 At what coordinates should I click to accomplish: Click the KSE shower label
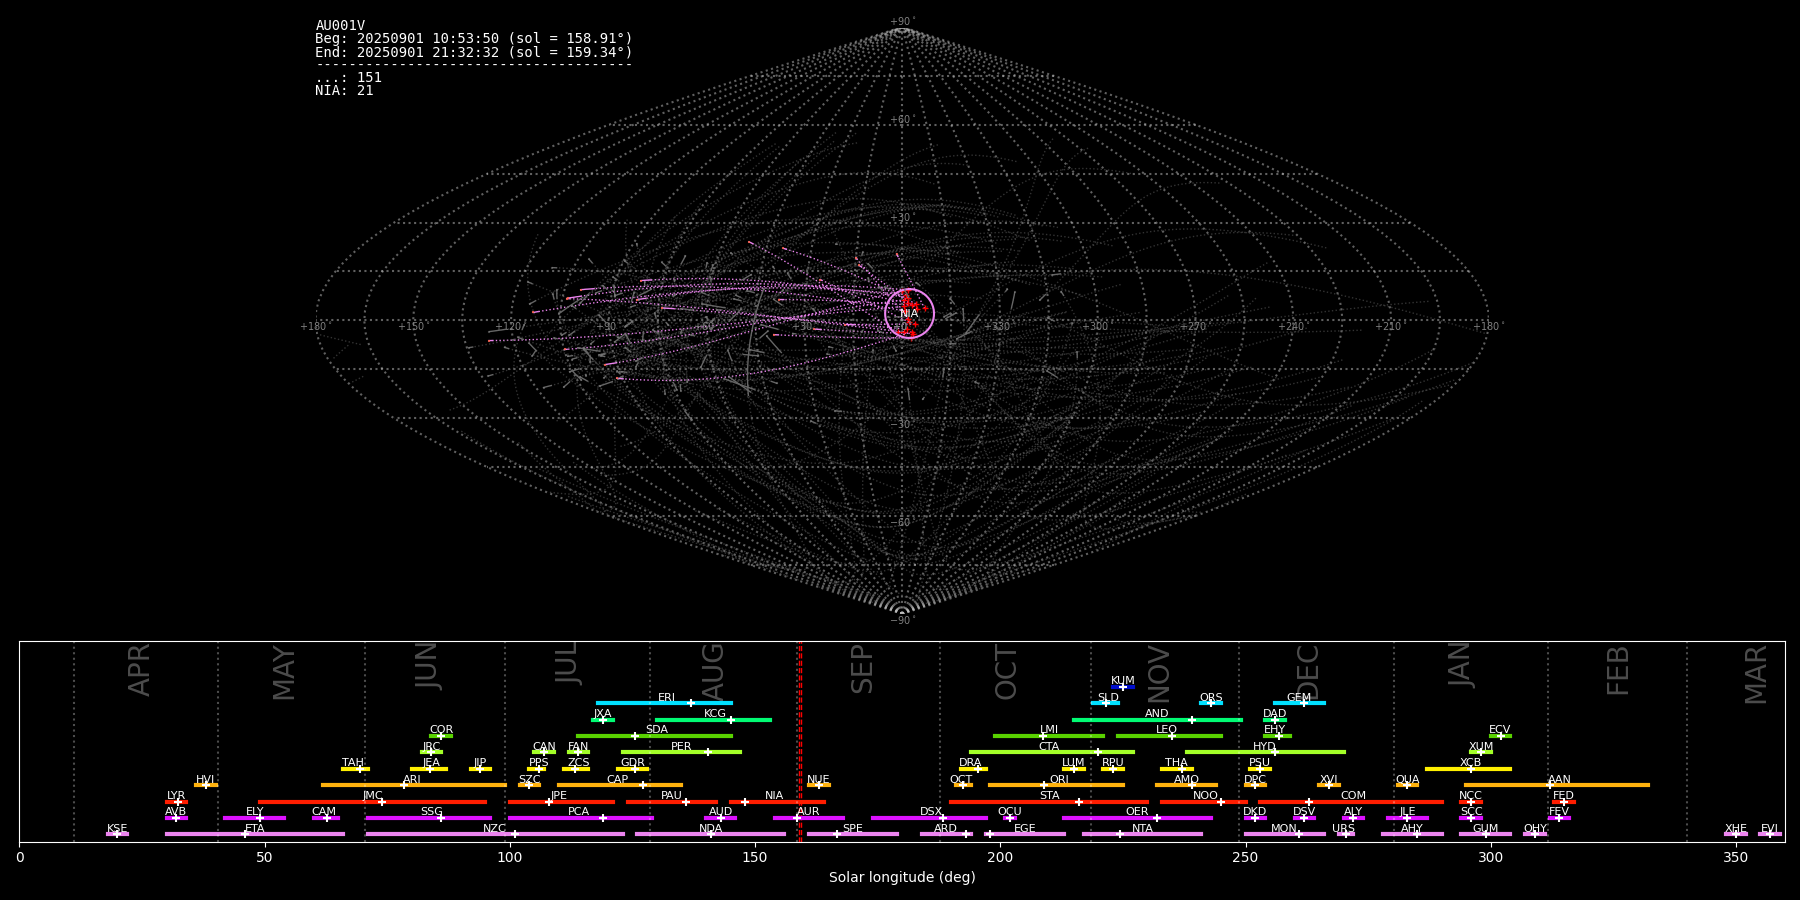tap(117, 828)
